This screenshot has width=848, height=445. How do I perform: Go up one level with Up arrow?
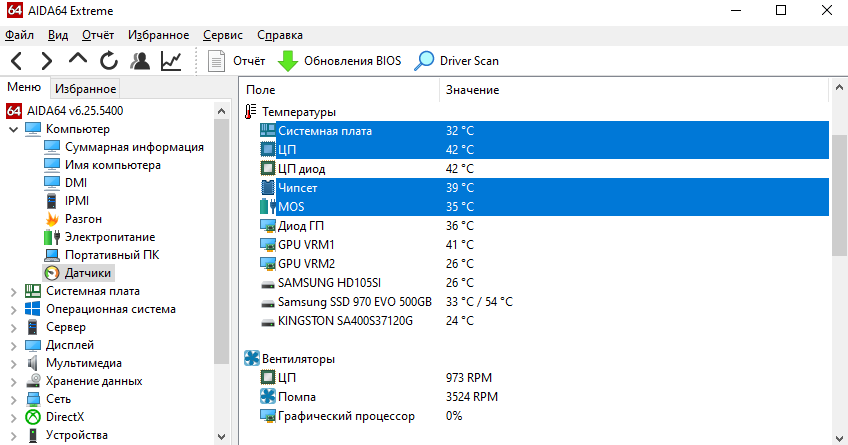click(x=78, y=61)
